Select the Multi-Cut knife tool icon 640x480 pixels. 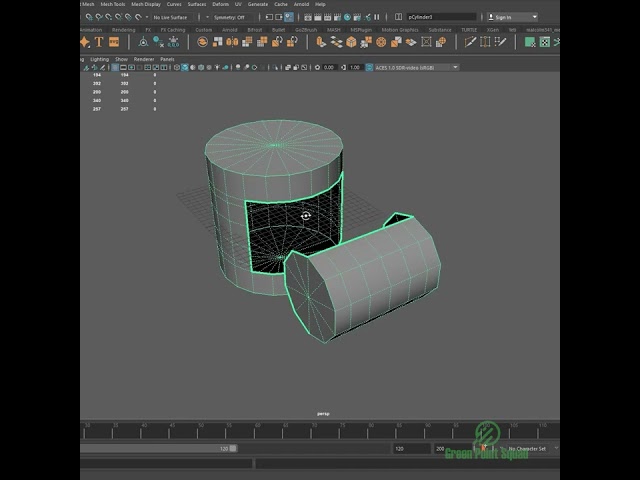[470, 42]
